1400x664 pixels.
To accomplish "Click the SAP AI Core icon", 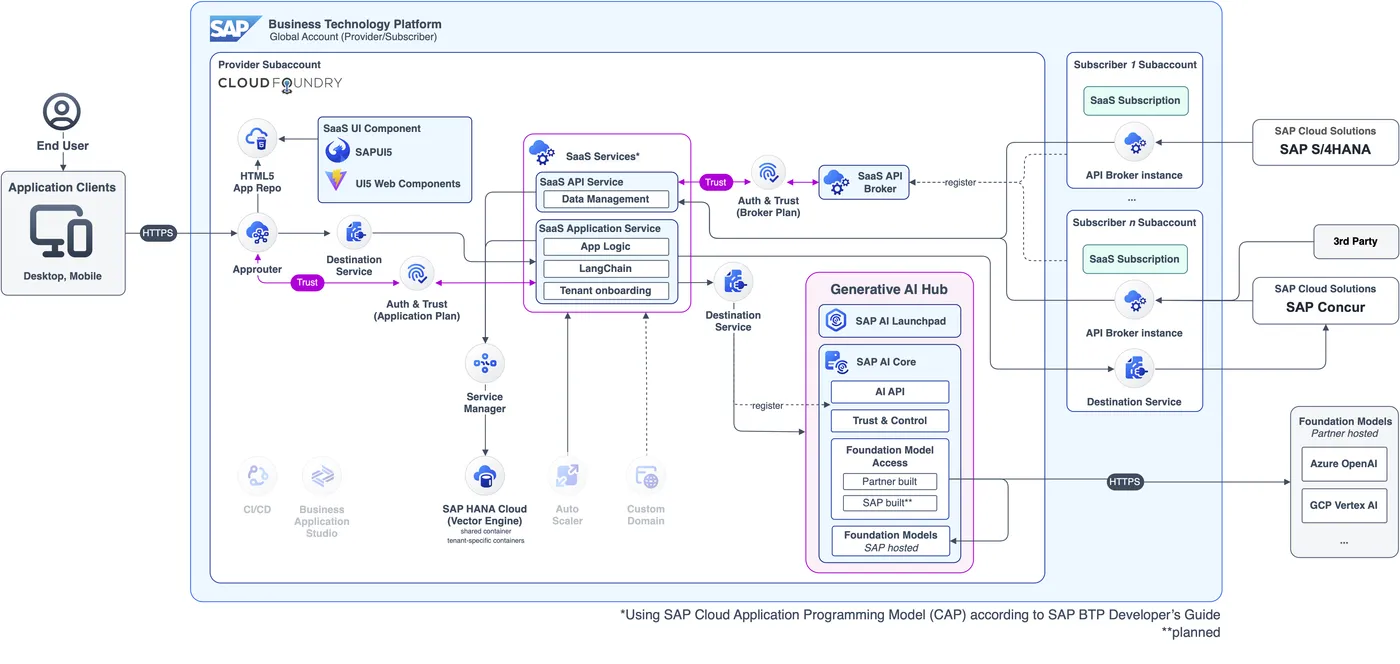I will coord(835,361).
